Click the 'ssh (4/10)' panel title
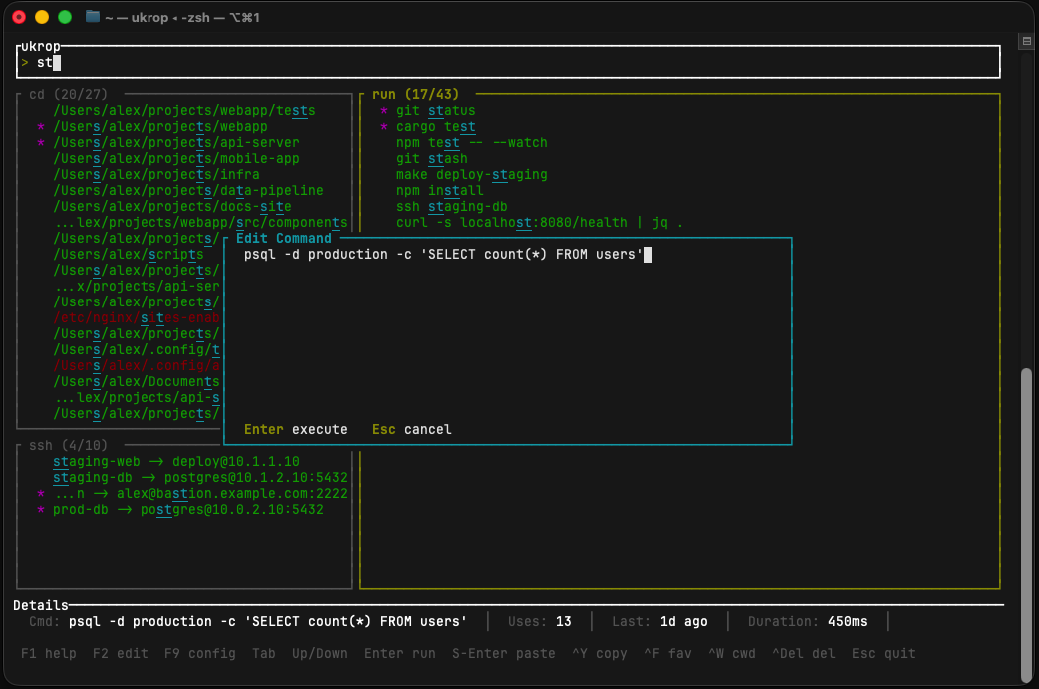This screenshot has height=689, width=1039. [x=68, y=445]
